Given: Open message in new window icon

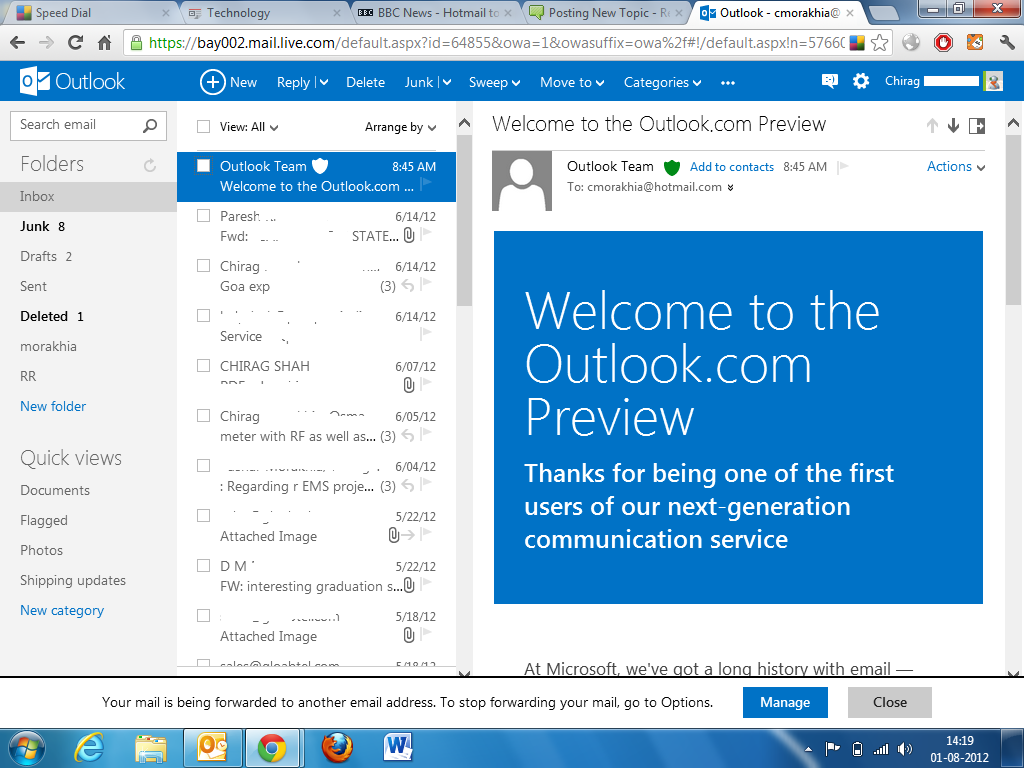Looking at the screenshot, I should click(977, 125).
